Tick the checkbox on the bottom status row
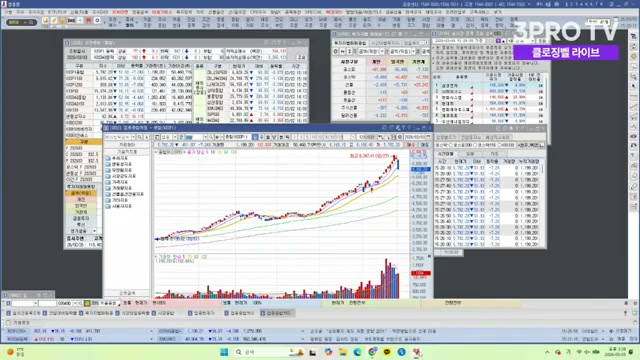Screen dimensions: 640x360 9,322
